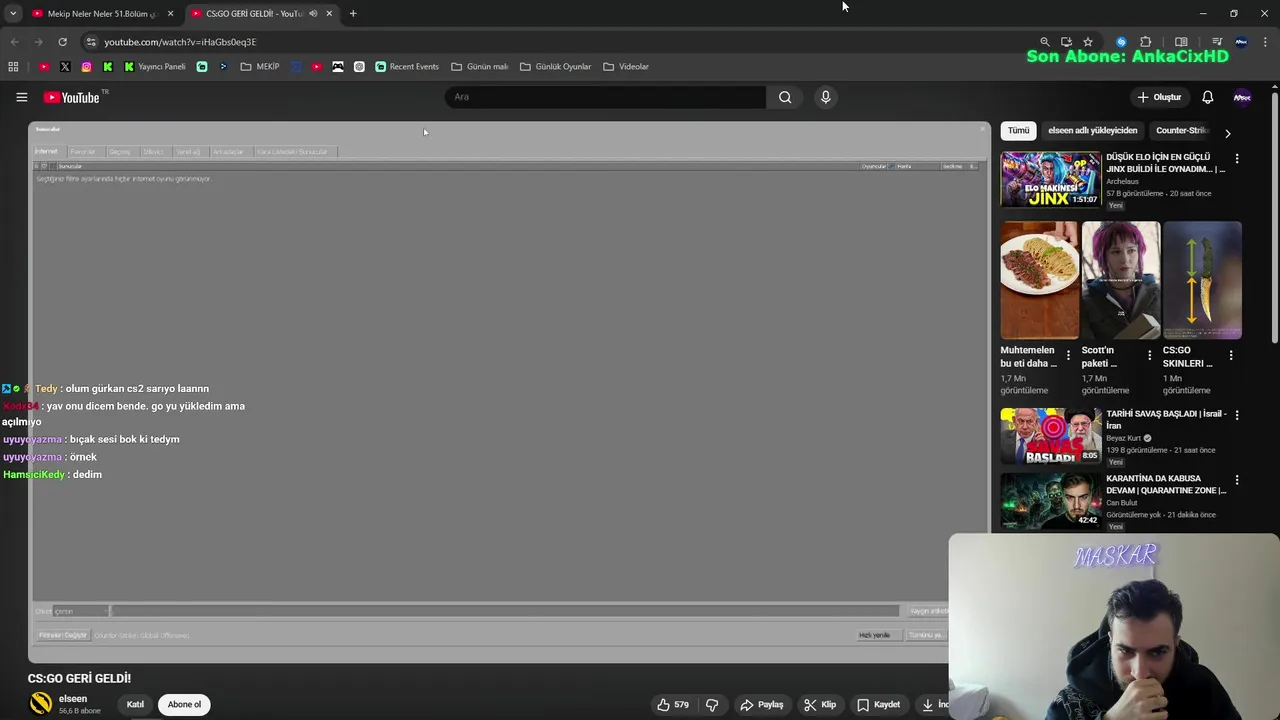
Task: Select the Tümü filter chip
Action: click(x=1018, y=131)
